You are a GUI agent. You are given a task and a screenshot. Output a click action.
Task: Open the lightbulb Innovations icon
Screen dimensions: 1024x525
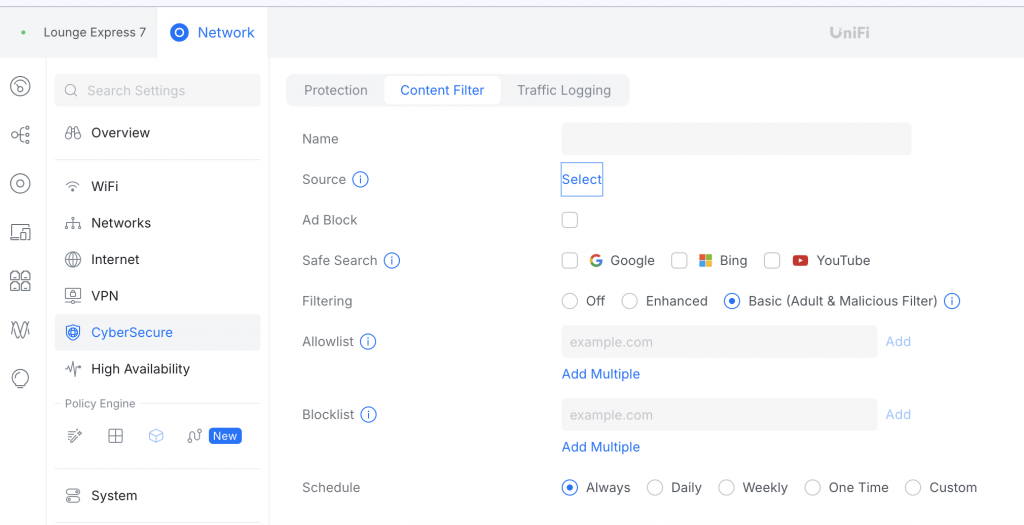point(20,378)
